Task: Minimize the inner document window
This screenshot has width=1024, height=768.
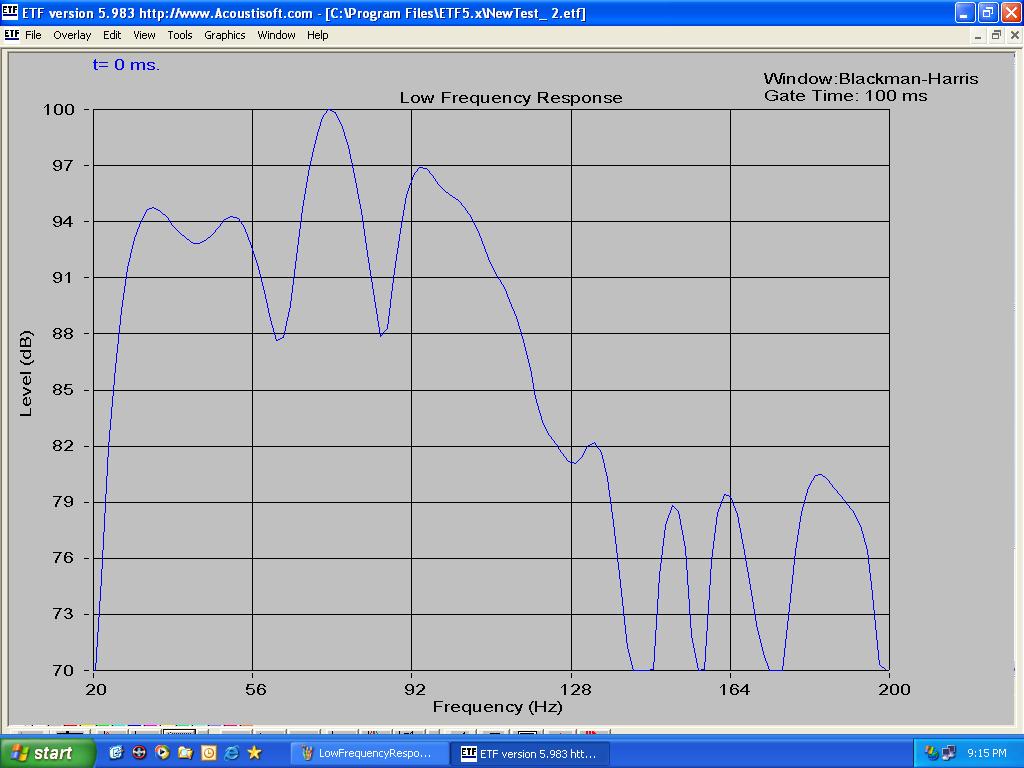Action: click(x=979, y=35)
